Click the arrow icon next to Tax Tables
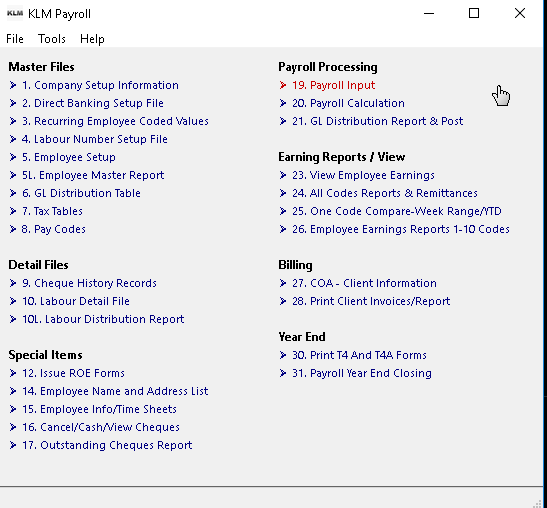The width and height of the screenshot is (547, 508). point(13,211)
